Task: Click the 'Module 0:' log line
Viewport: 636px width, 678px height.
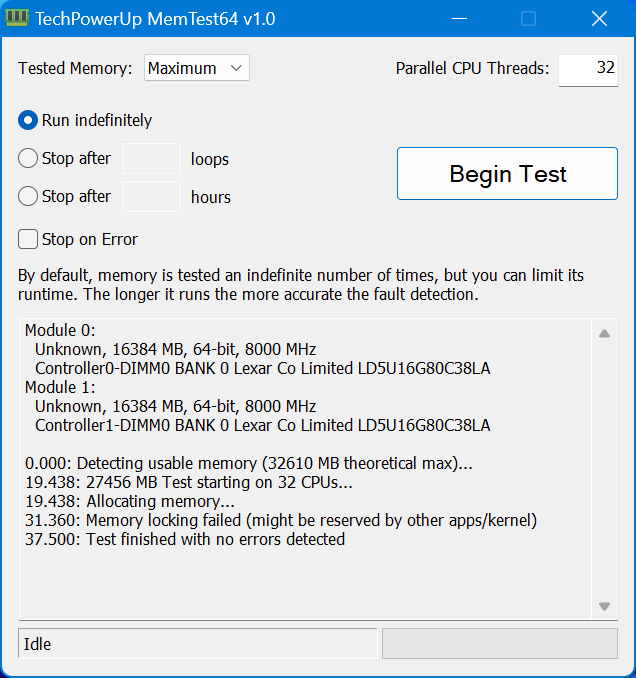Action: pos(60,330)
